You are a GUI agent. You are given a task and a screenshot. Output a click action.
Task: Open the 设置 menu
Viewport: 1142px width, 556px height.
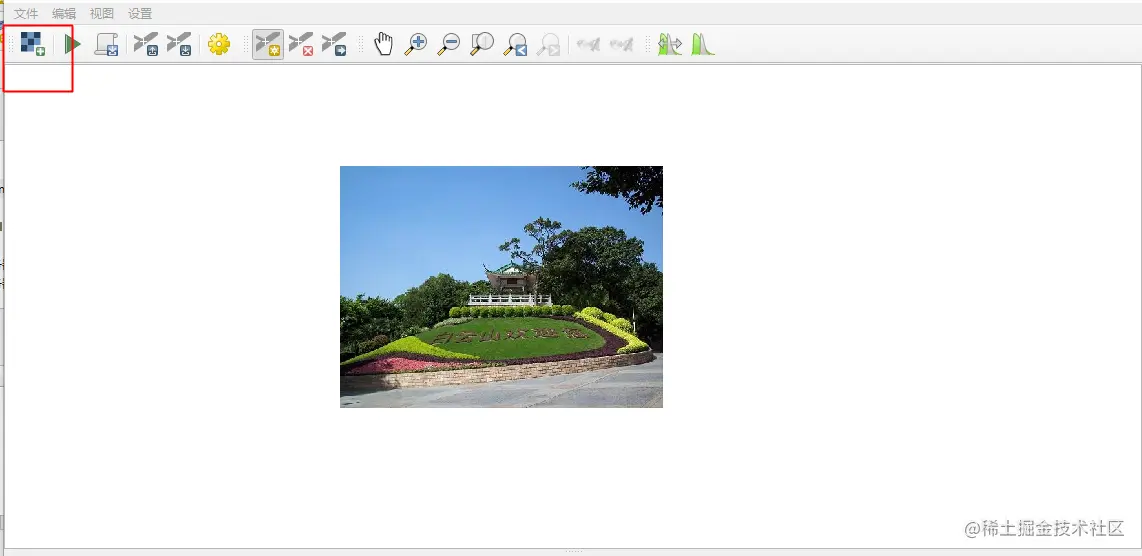(140, 13)
